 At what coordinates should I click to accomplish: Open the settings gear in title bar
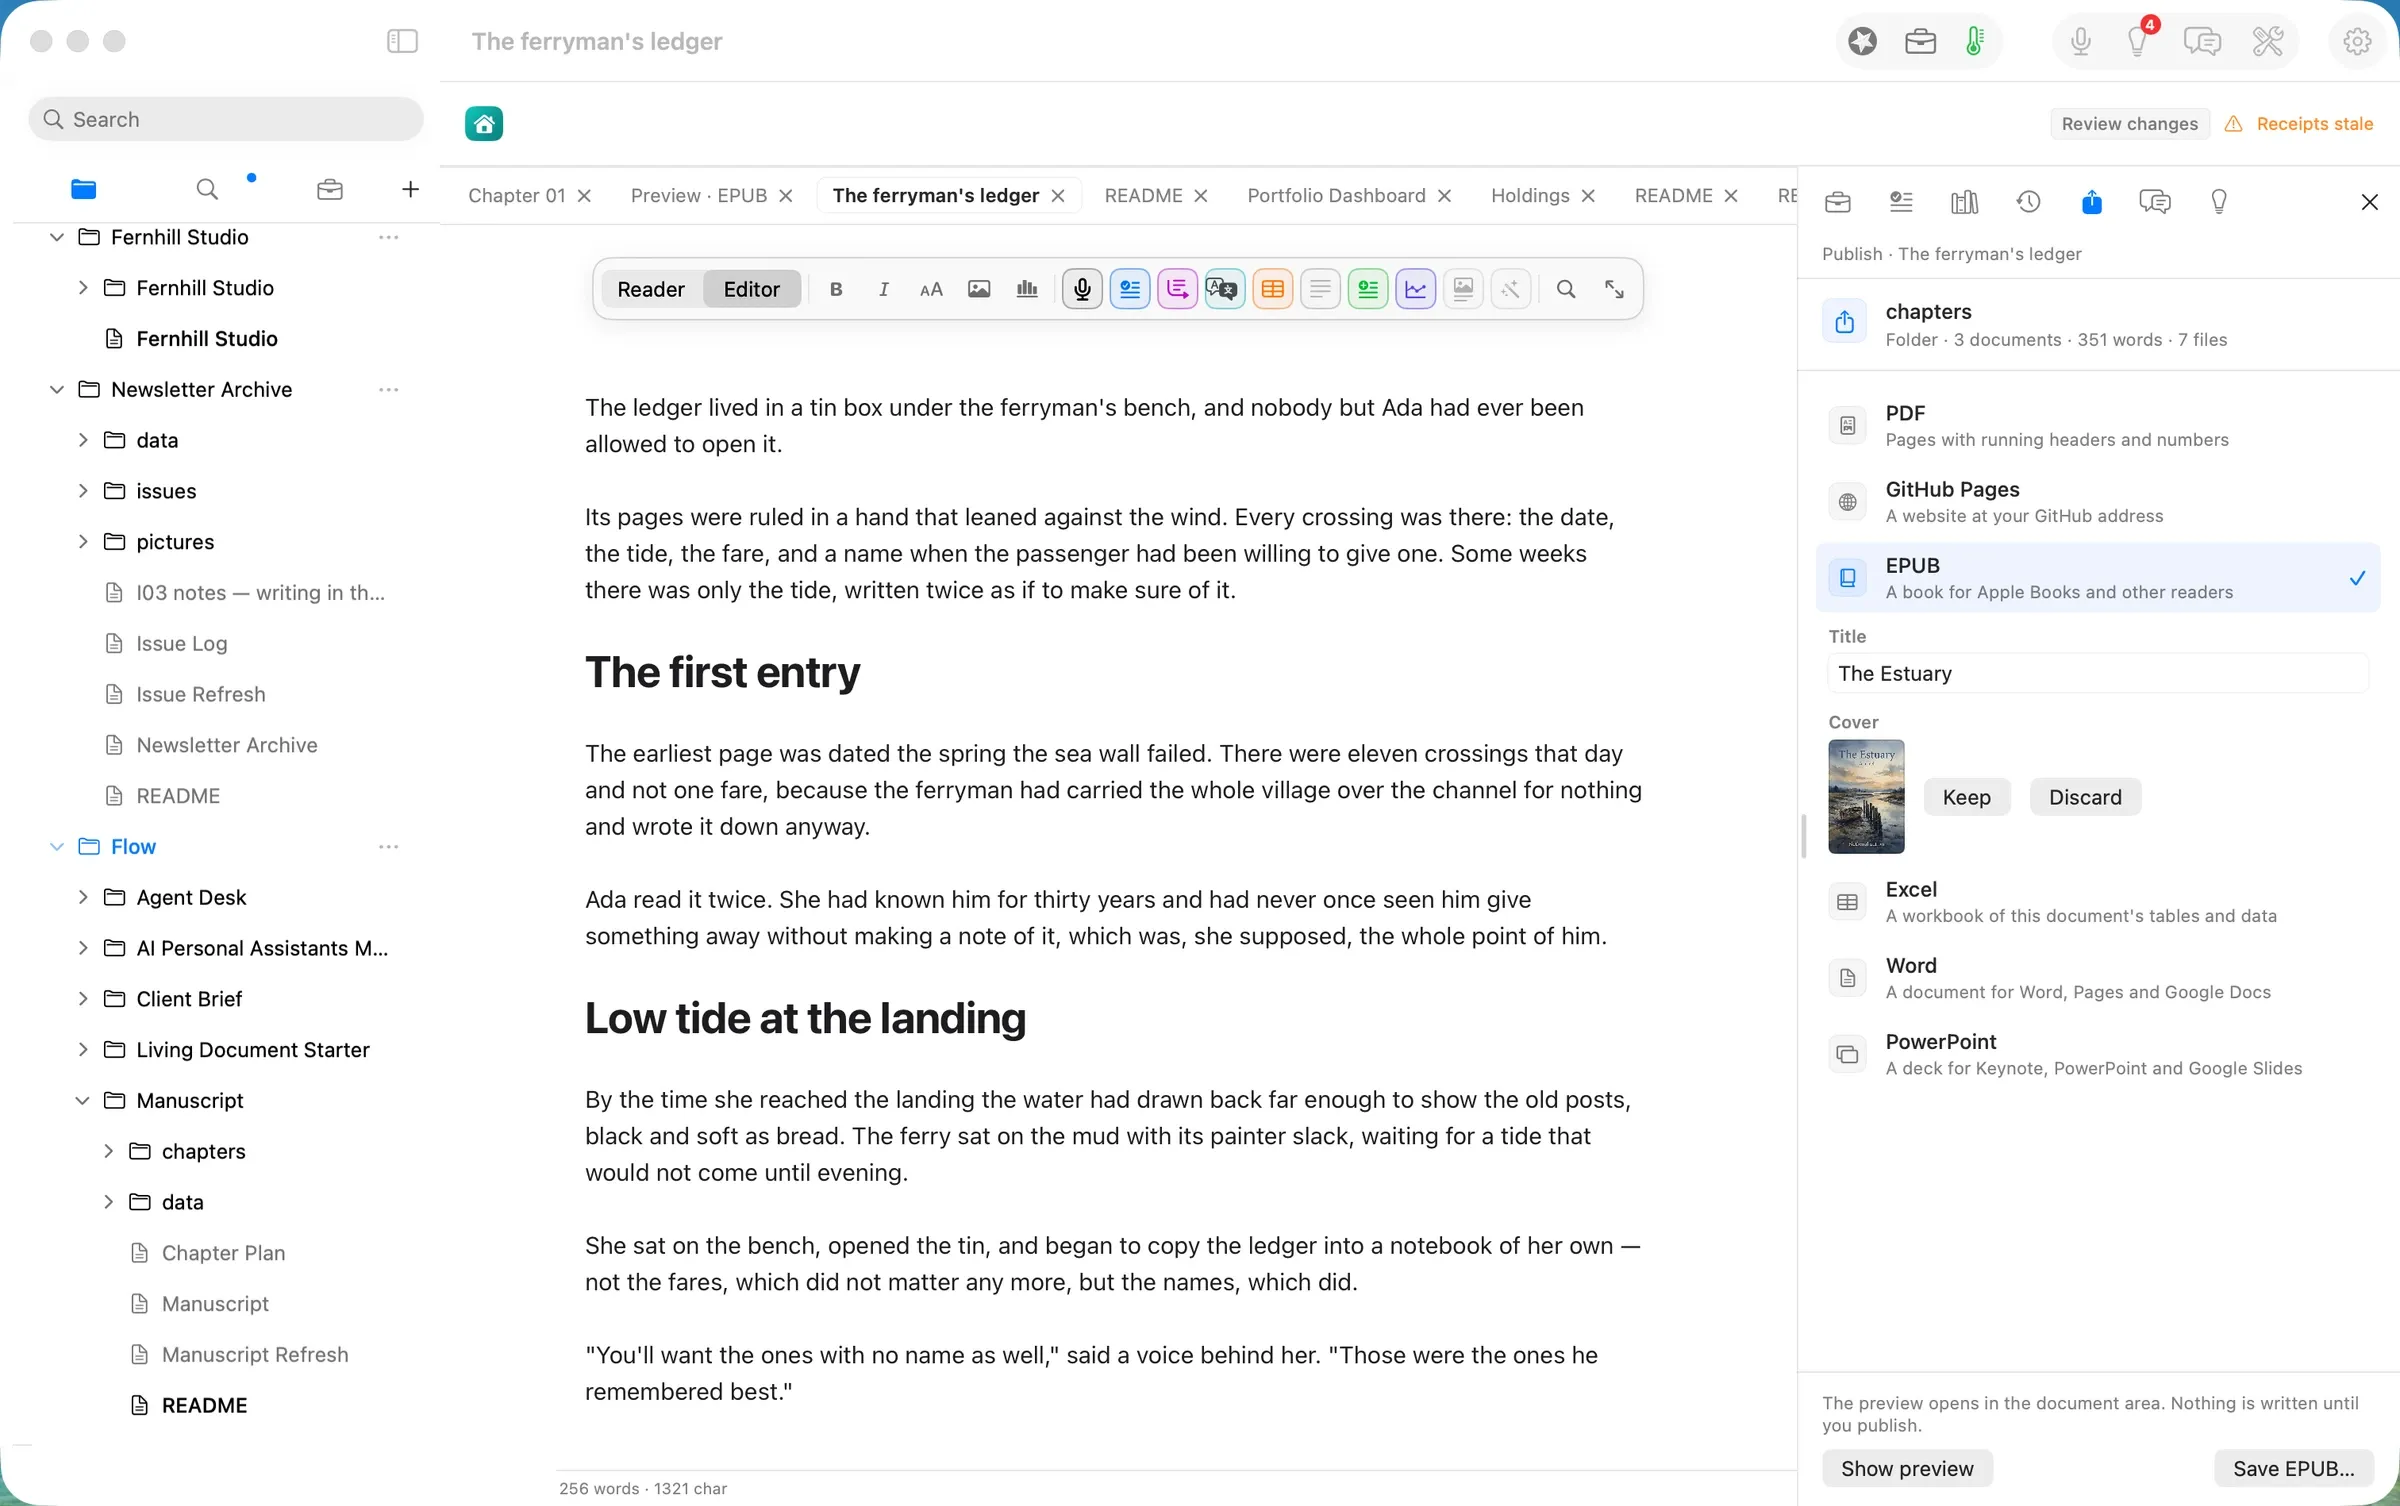tap(2357, 41)
